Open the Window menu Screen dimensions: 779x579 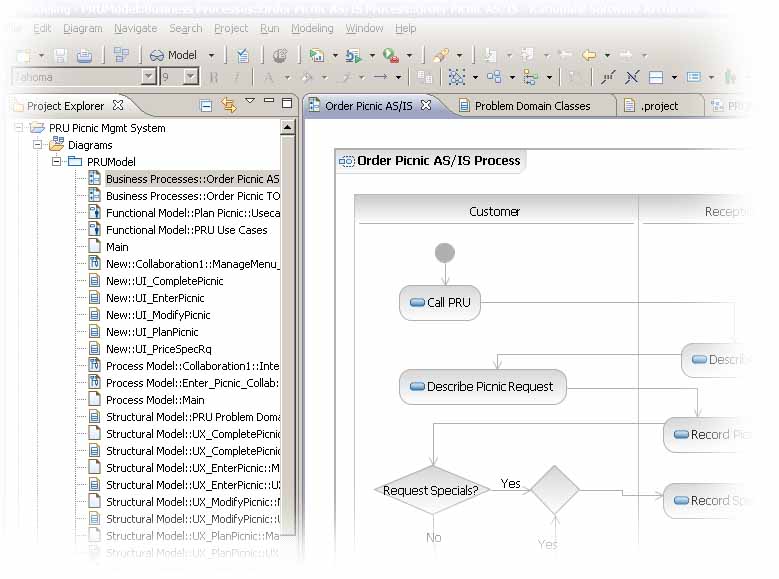coord(364,28)
